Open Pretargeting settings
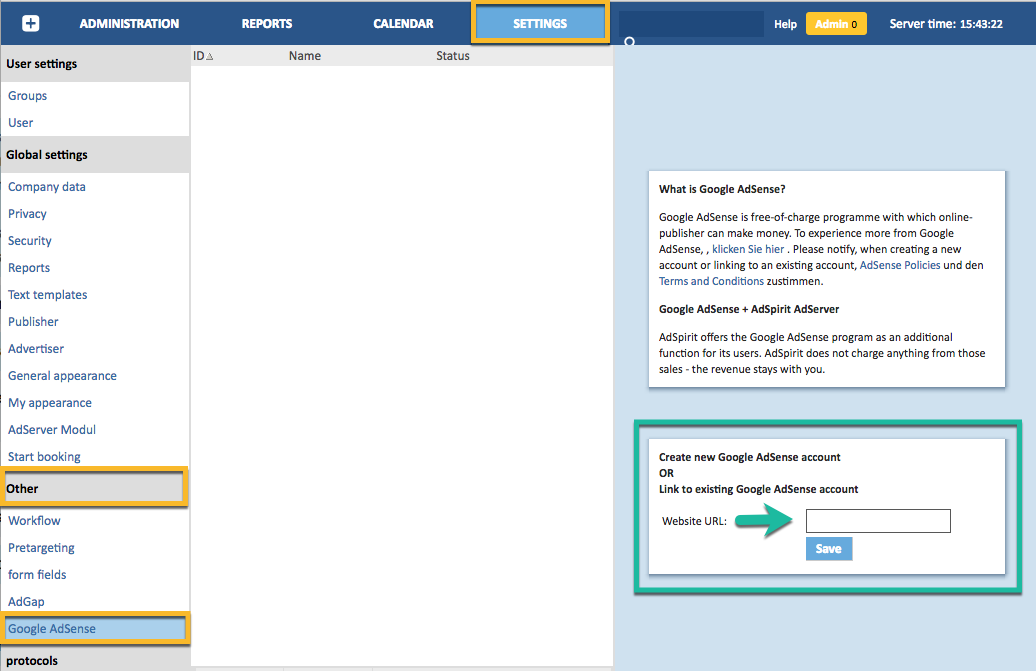Viewport: 1036px width, 671px height. (x=41, y=548)
